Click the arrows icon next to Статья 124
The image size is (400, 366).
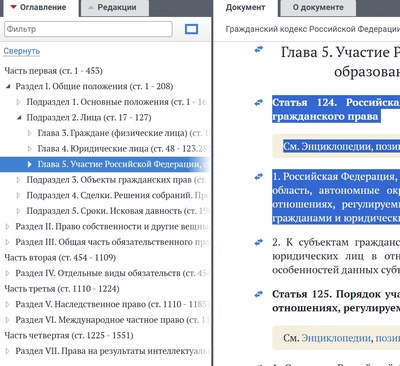258,102
